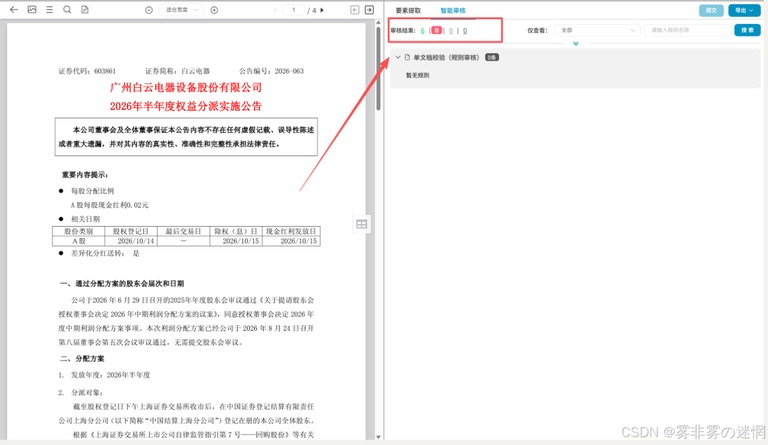Viewport: 768px width, 445px height.
Task: Click the 公告编号: 2026-063 text
Action: (x=271, y=71)
